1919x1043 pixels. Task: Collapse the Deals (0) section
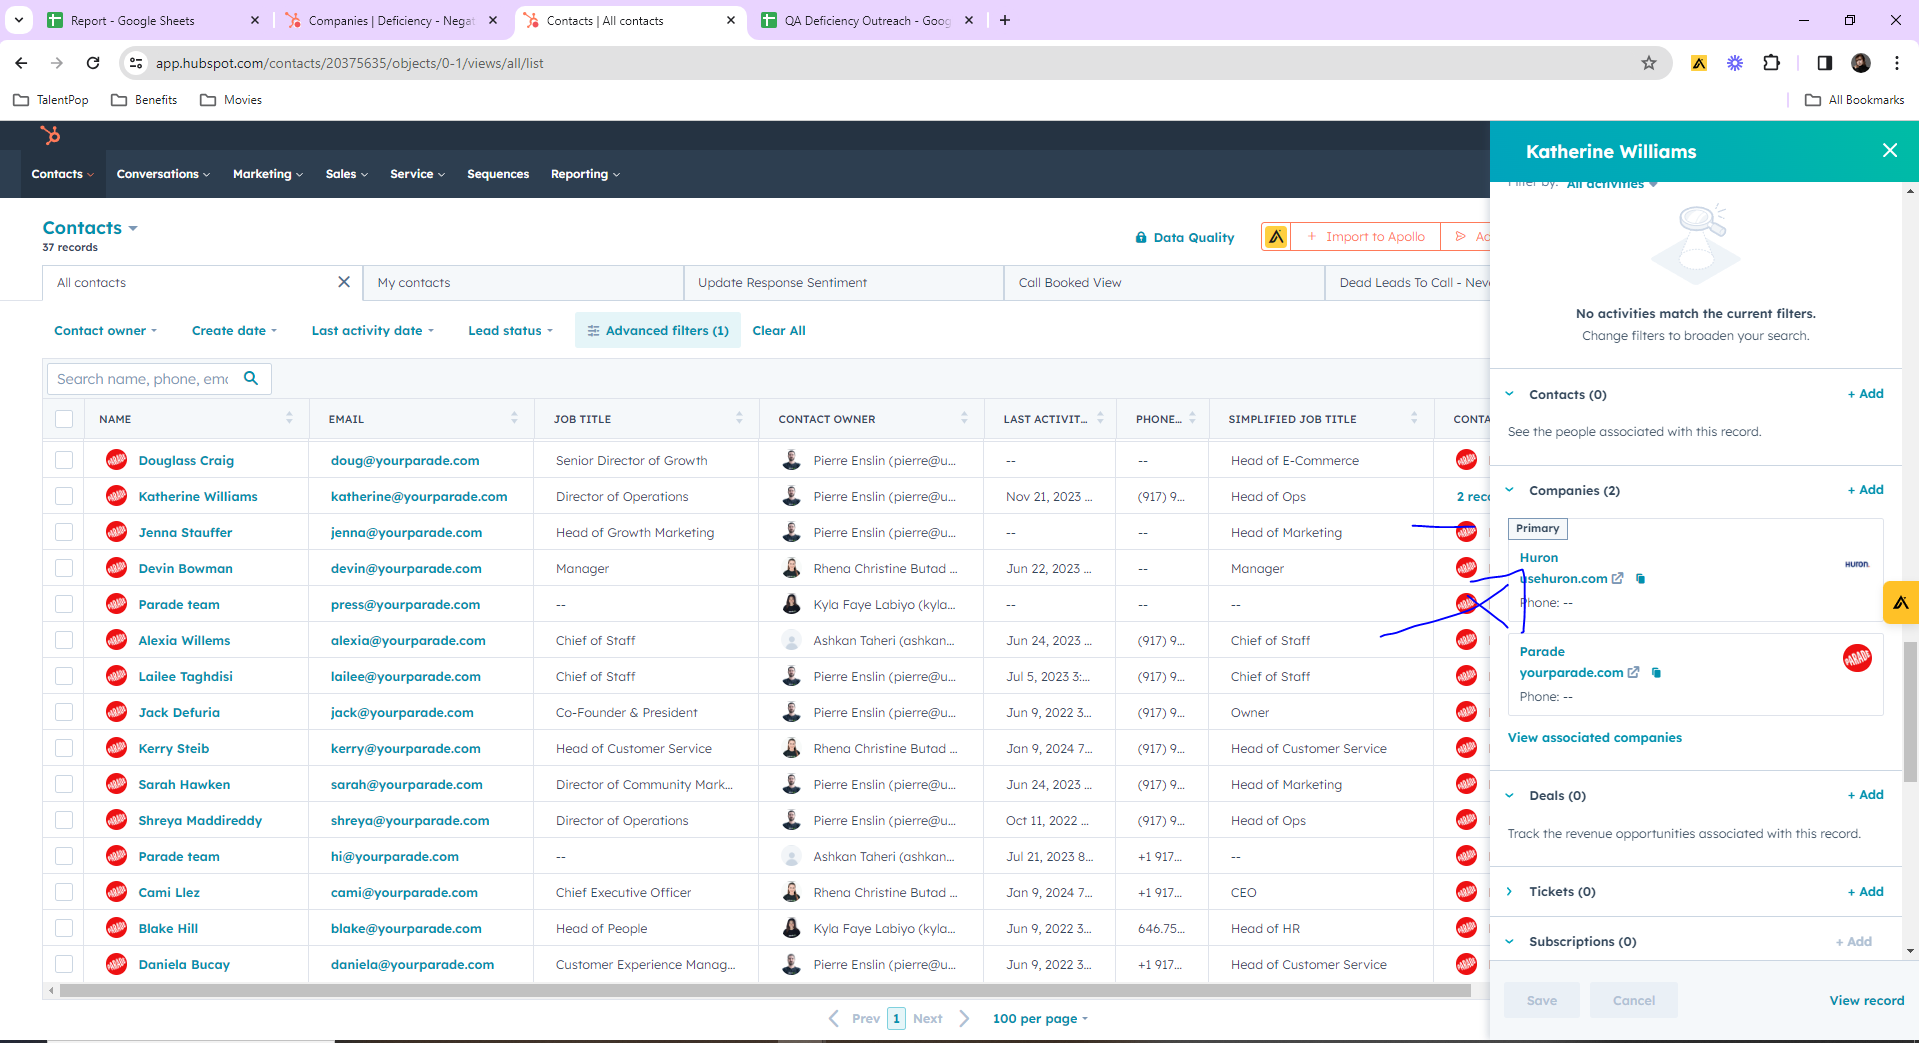(x=1510, y=795)
